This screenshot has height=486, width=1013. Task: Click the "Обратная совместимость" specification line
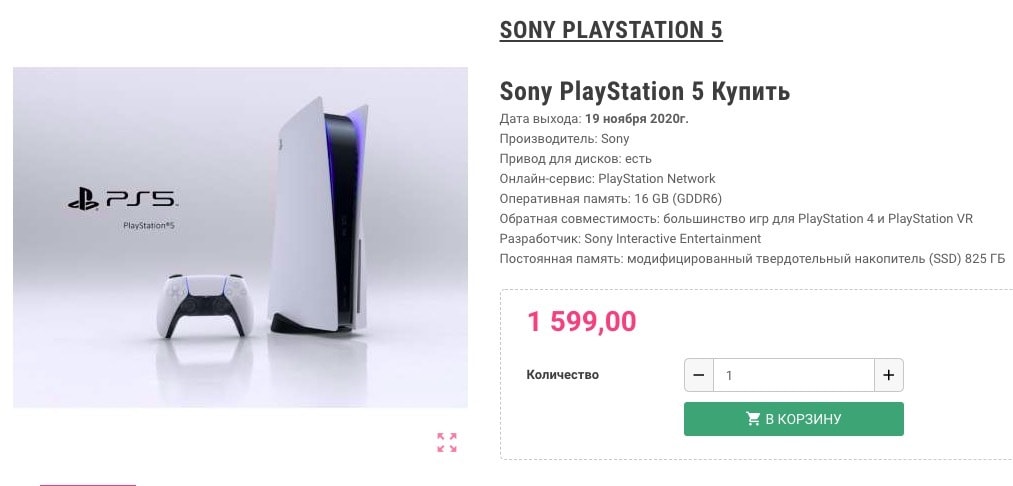(x=735, y=219)
